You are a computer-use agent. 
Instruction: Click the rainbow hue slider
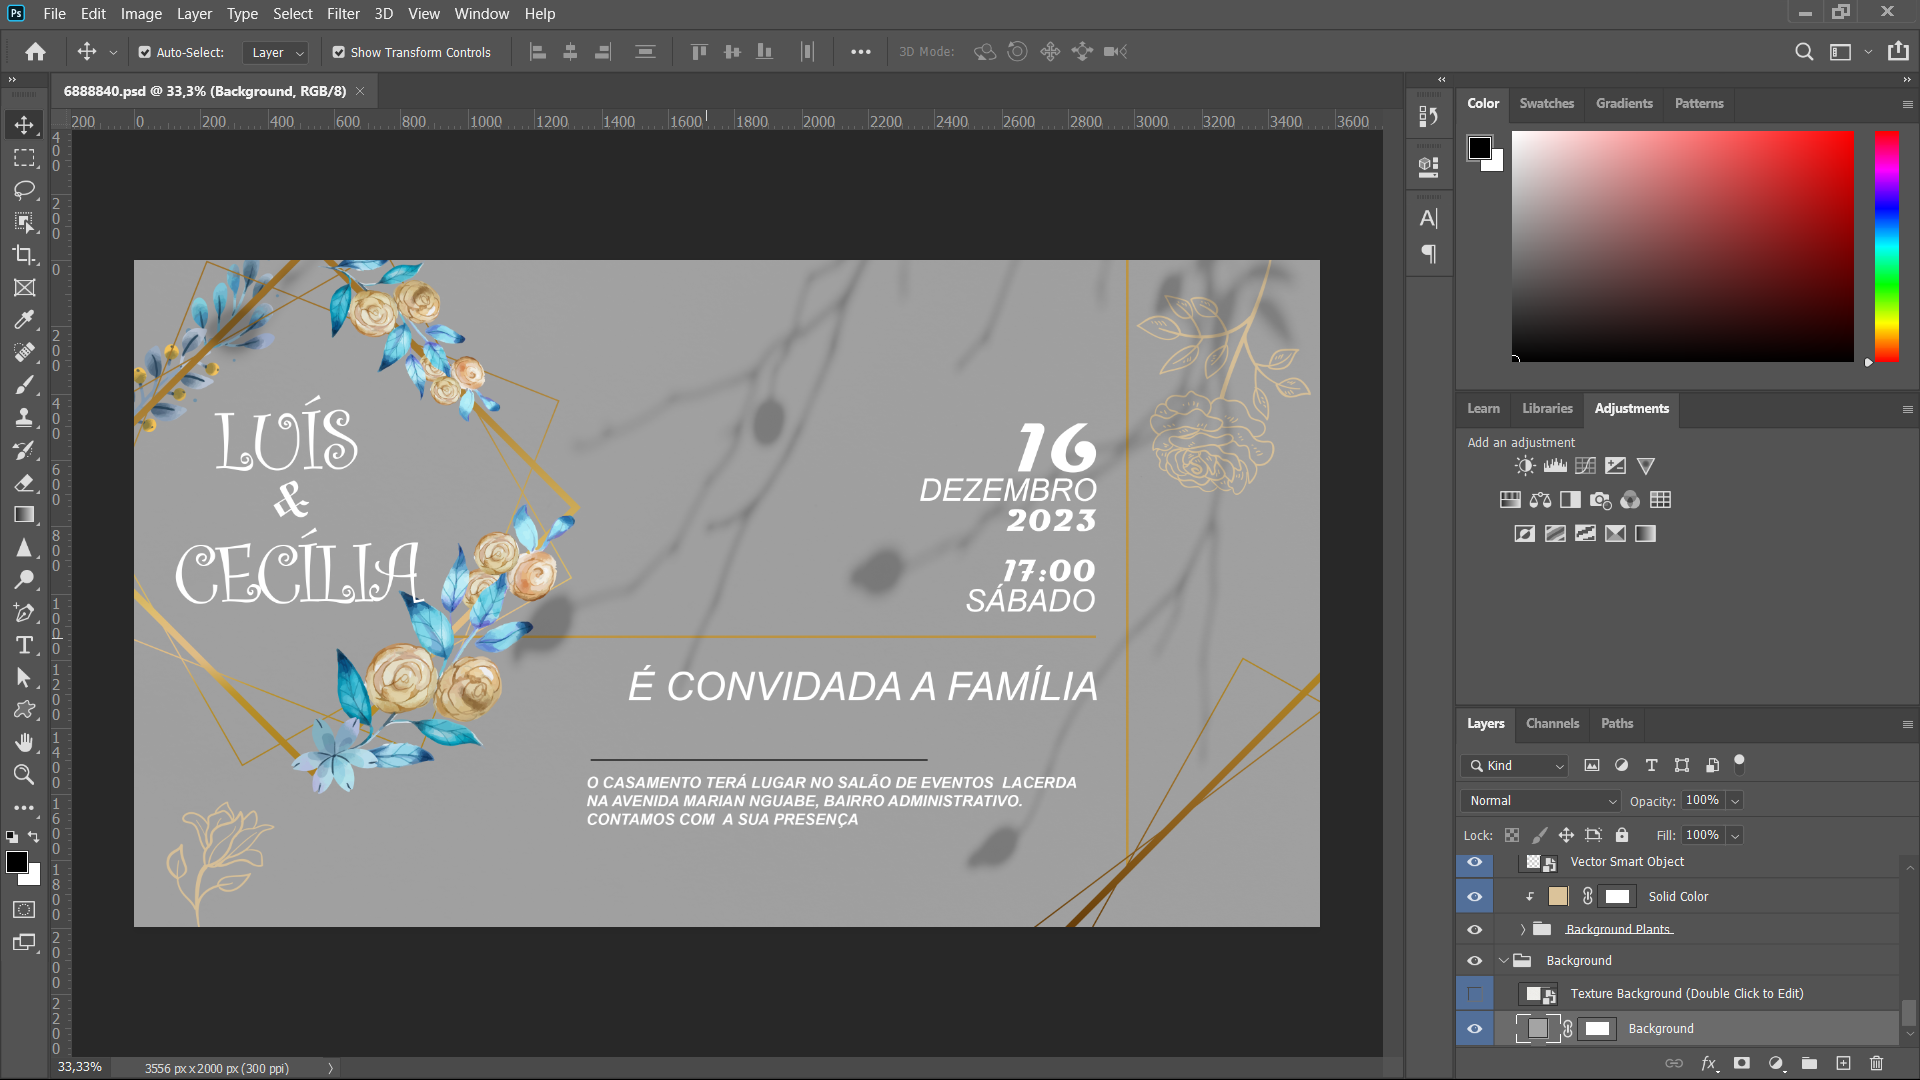click(x=1886, y=245)
